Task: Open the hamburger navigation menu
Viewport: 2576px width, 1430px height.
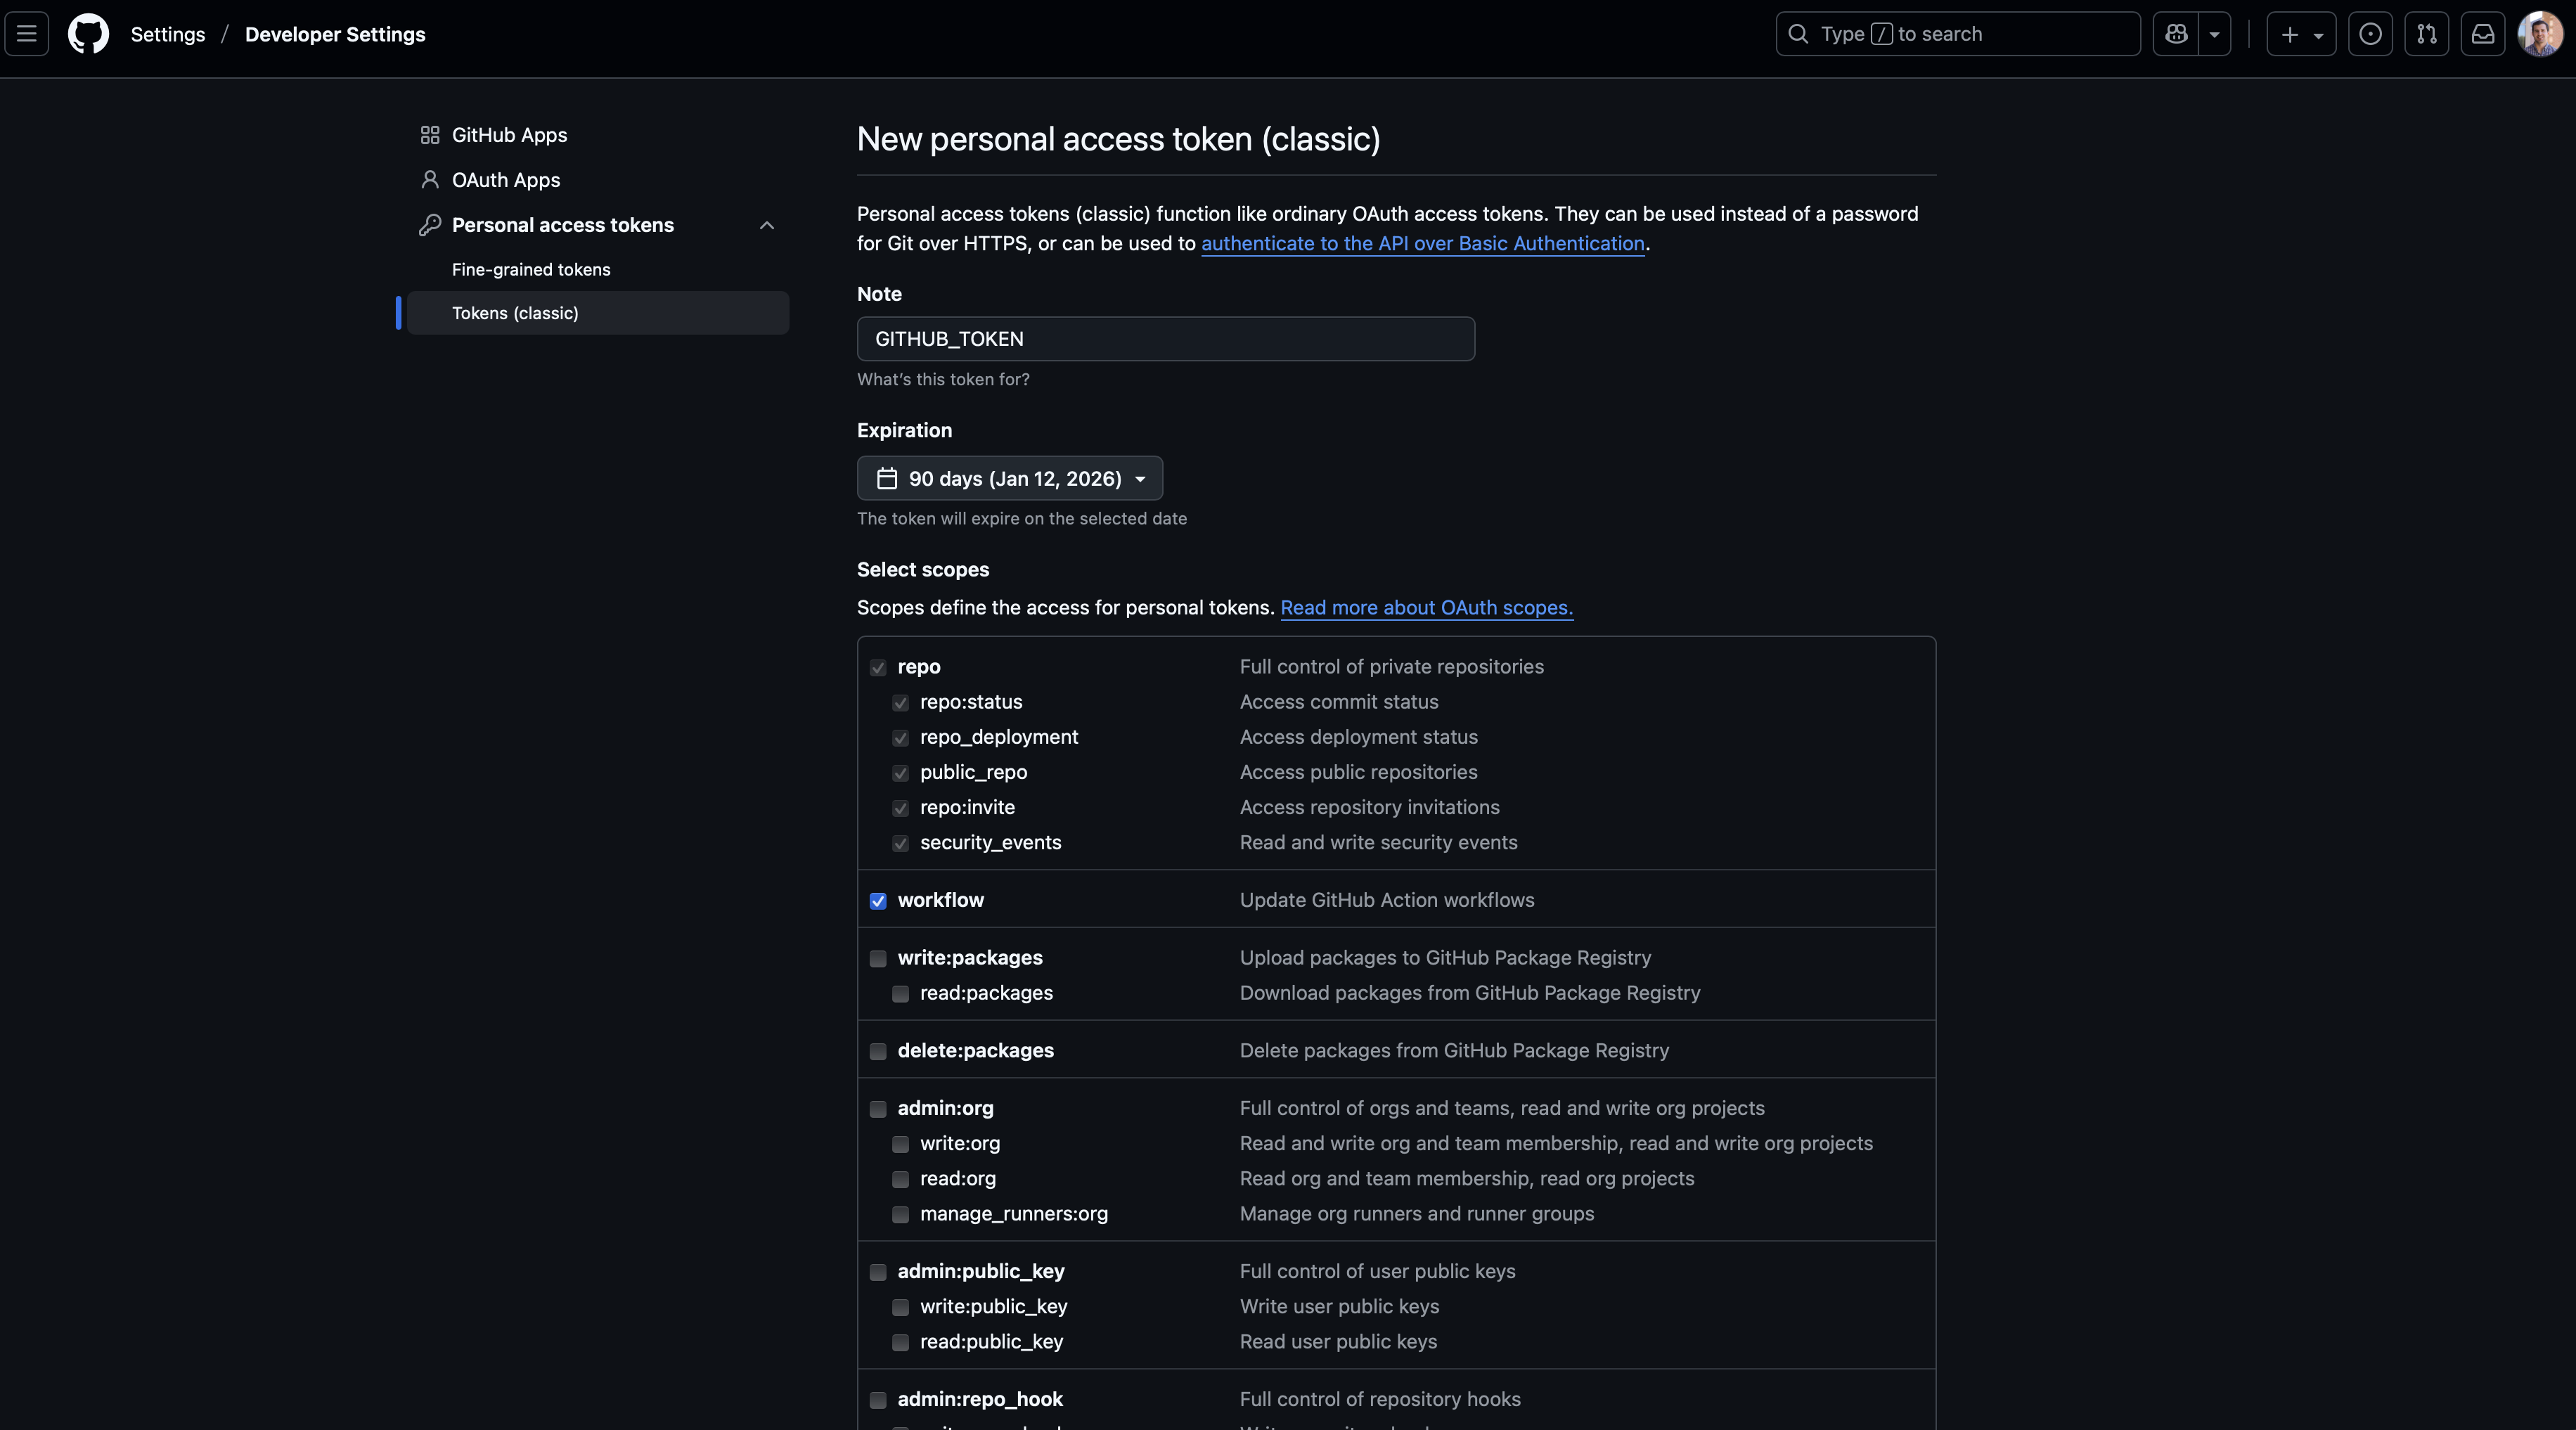Action: (27, 34)
